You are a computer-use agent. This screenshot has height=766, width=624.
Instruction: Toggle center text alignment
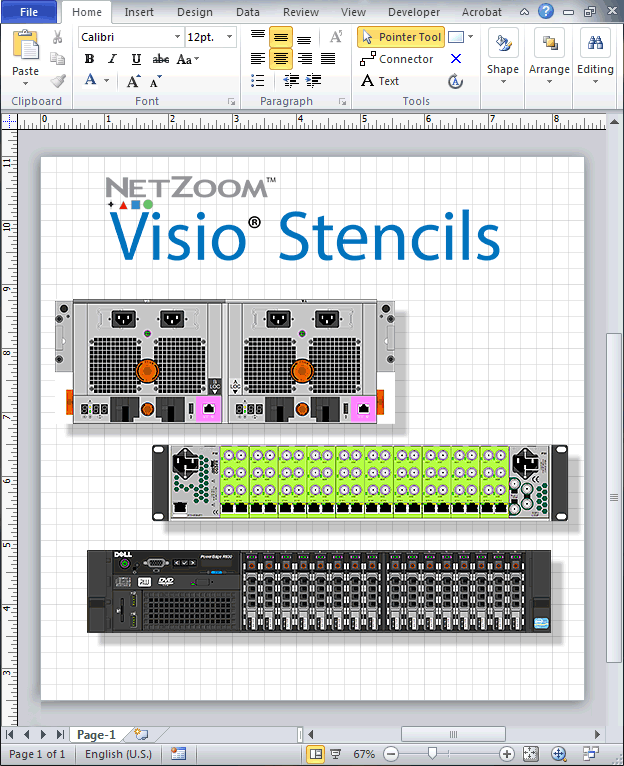[x=280, y=59]
